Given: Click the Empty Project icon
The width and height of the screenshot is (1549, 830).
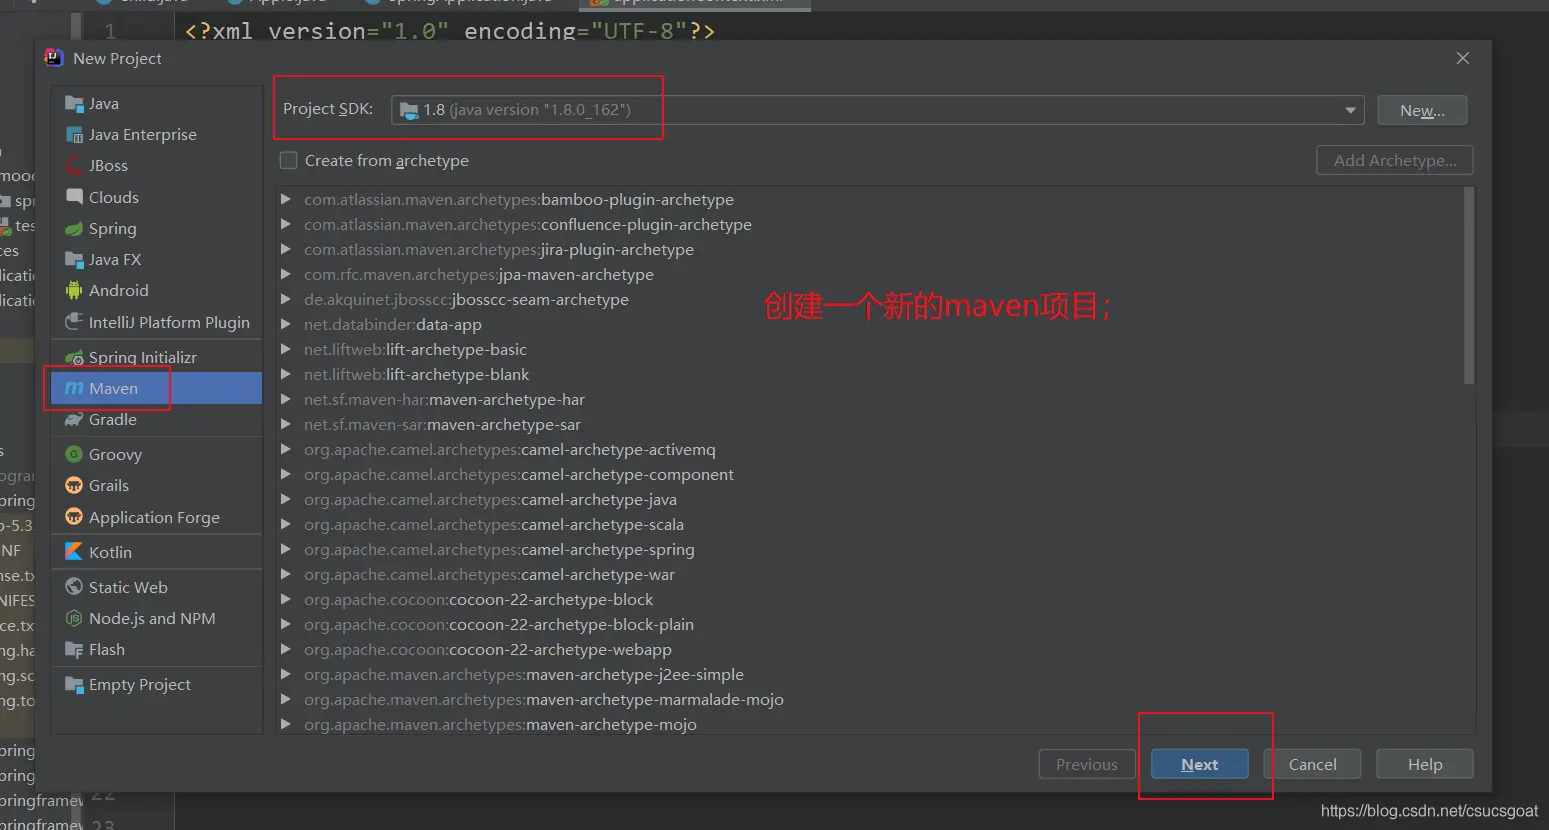Looking at the screenshot, I should [x=74, y=684].
